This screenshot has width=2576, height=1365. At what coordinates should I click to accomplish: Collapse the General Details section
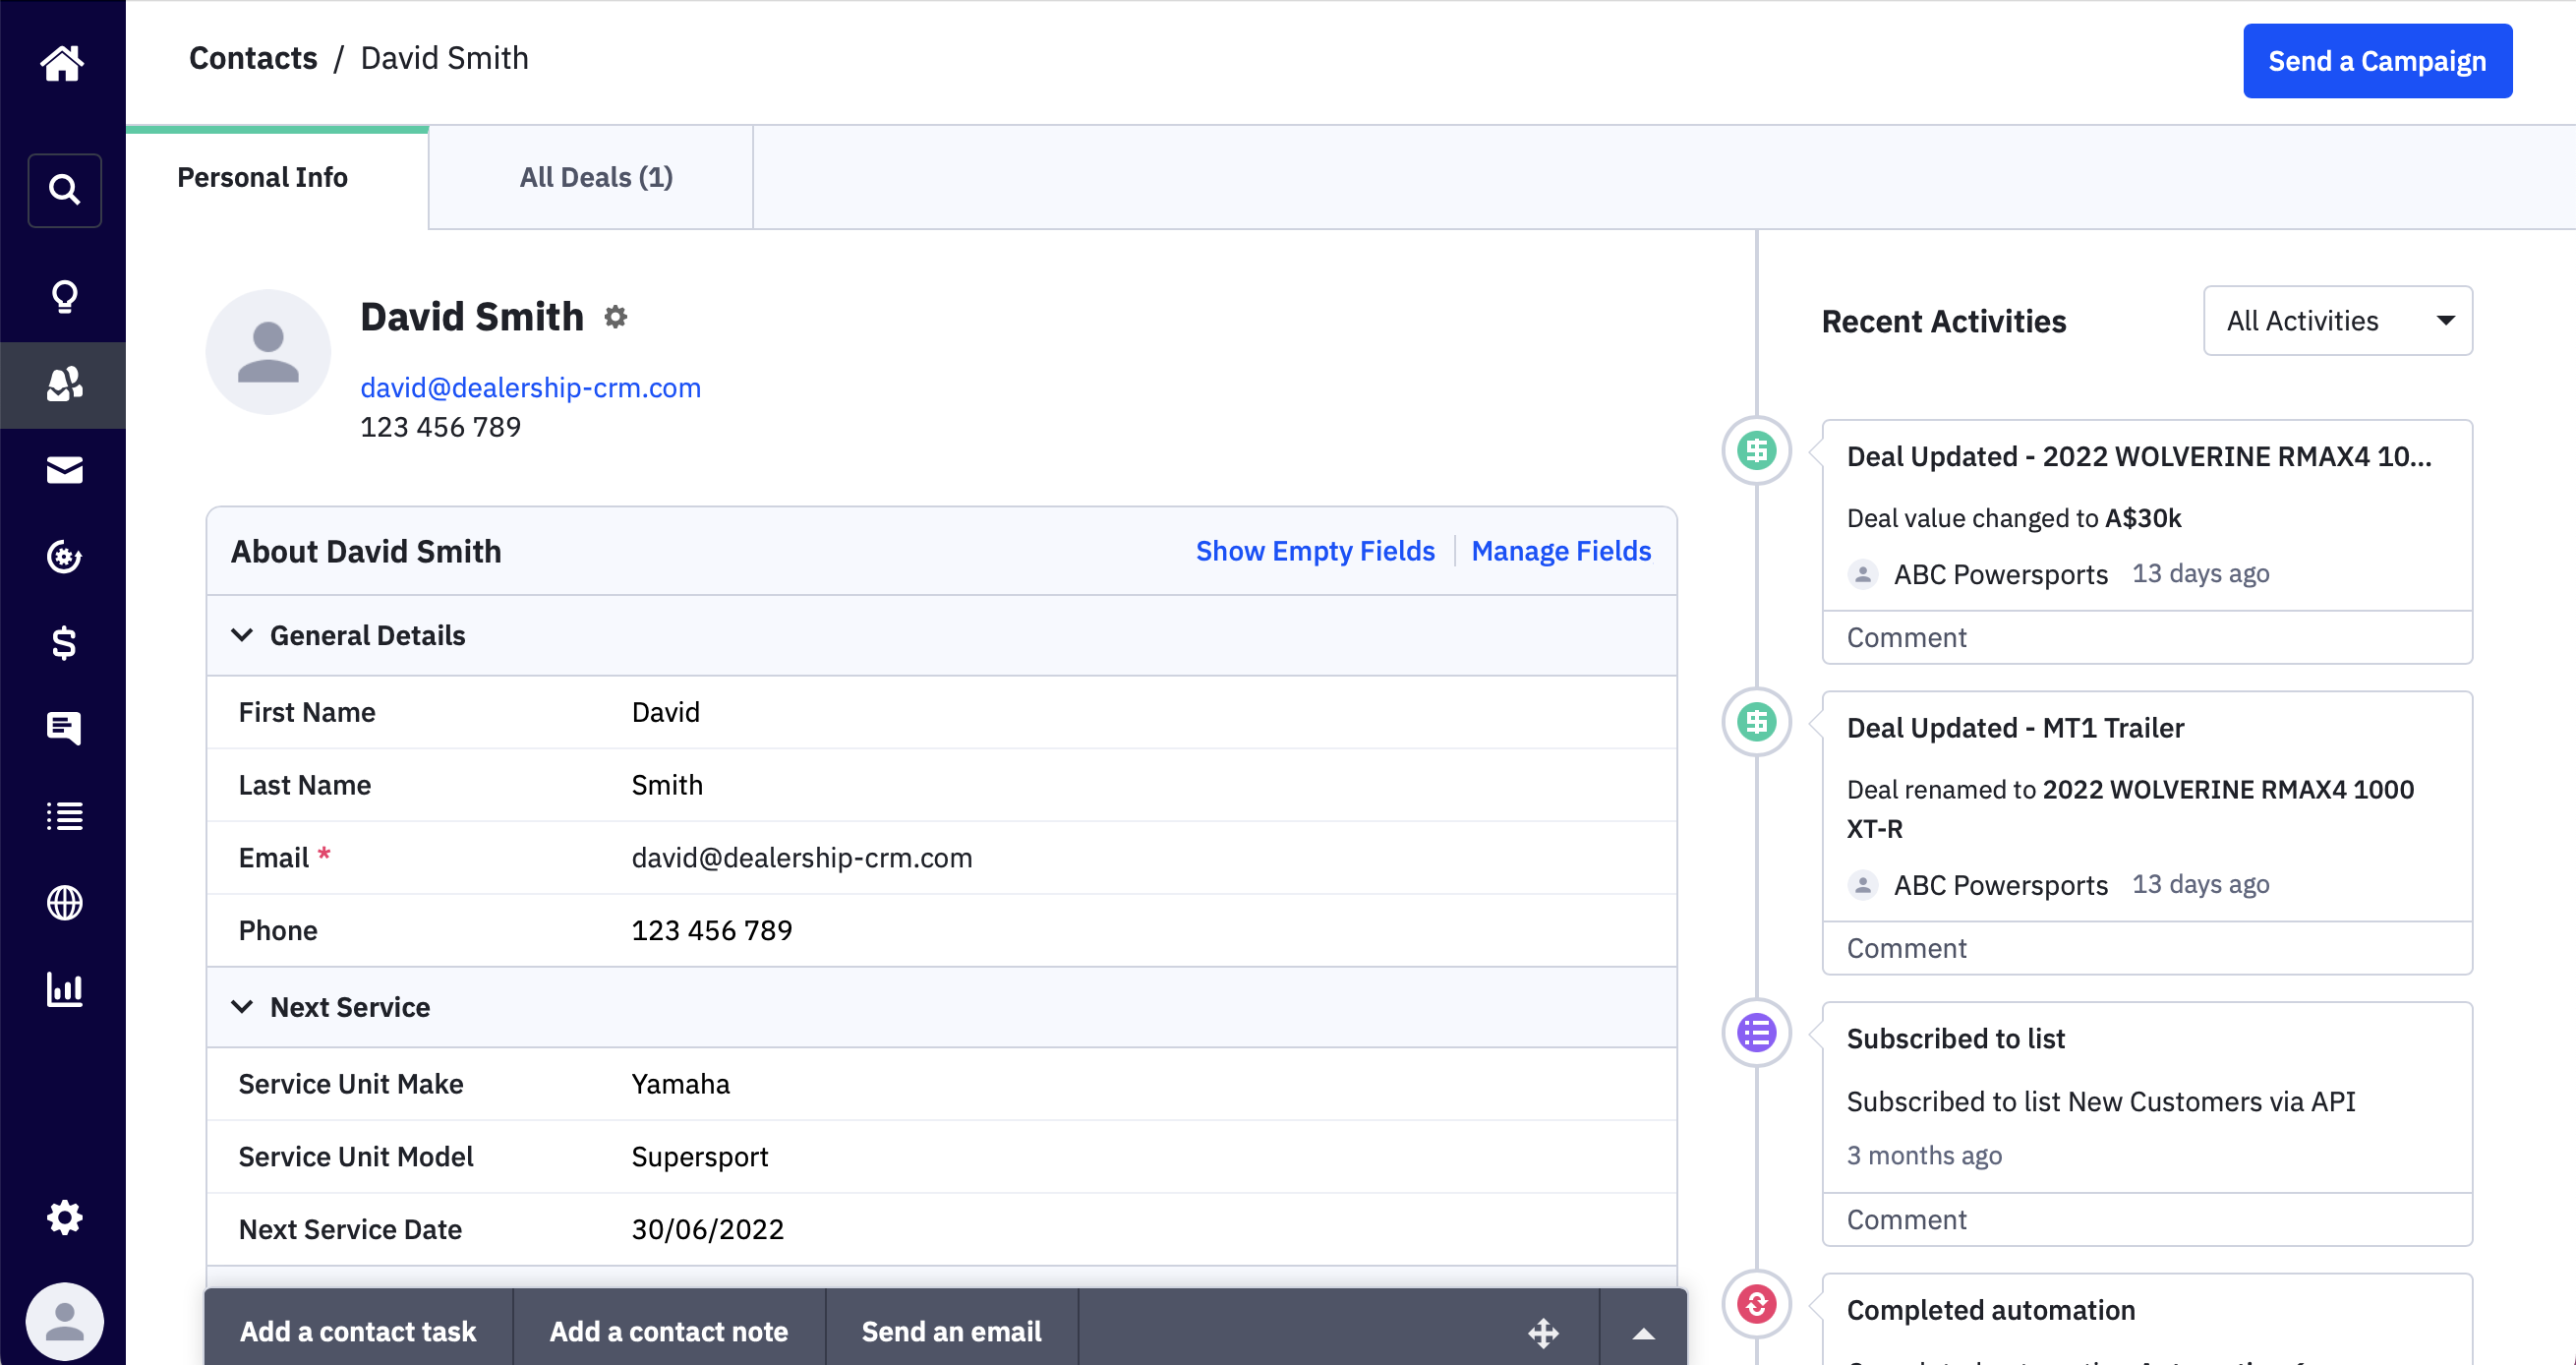[x=242, y=635]
